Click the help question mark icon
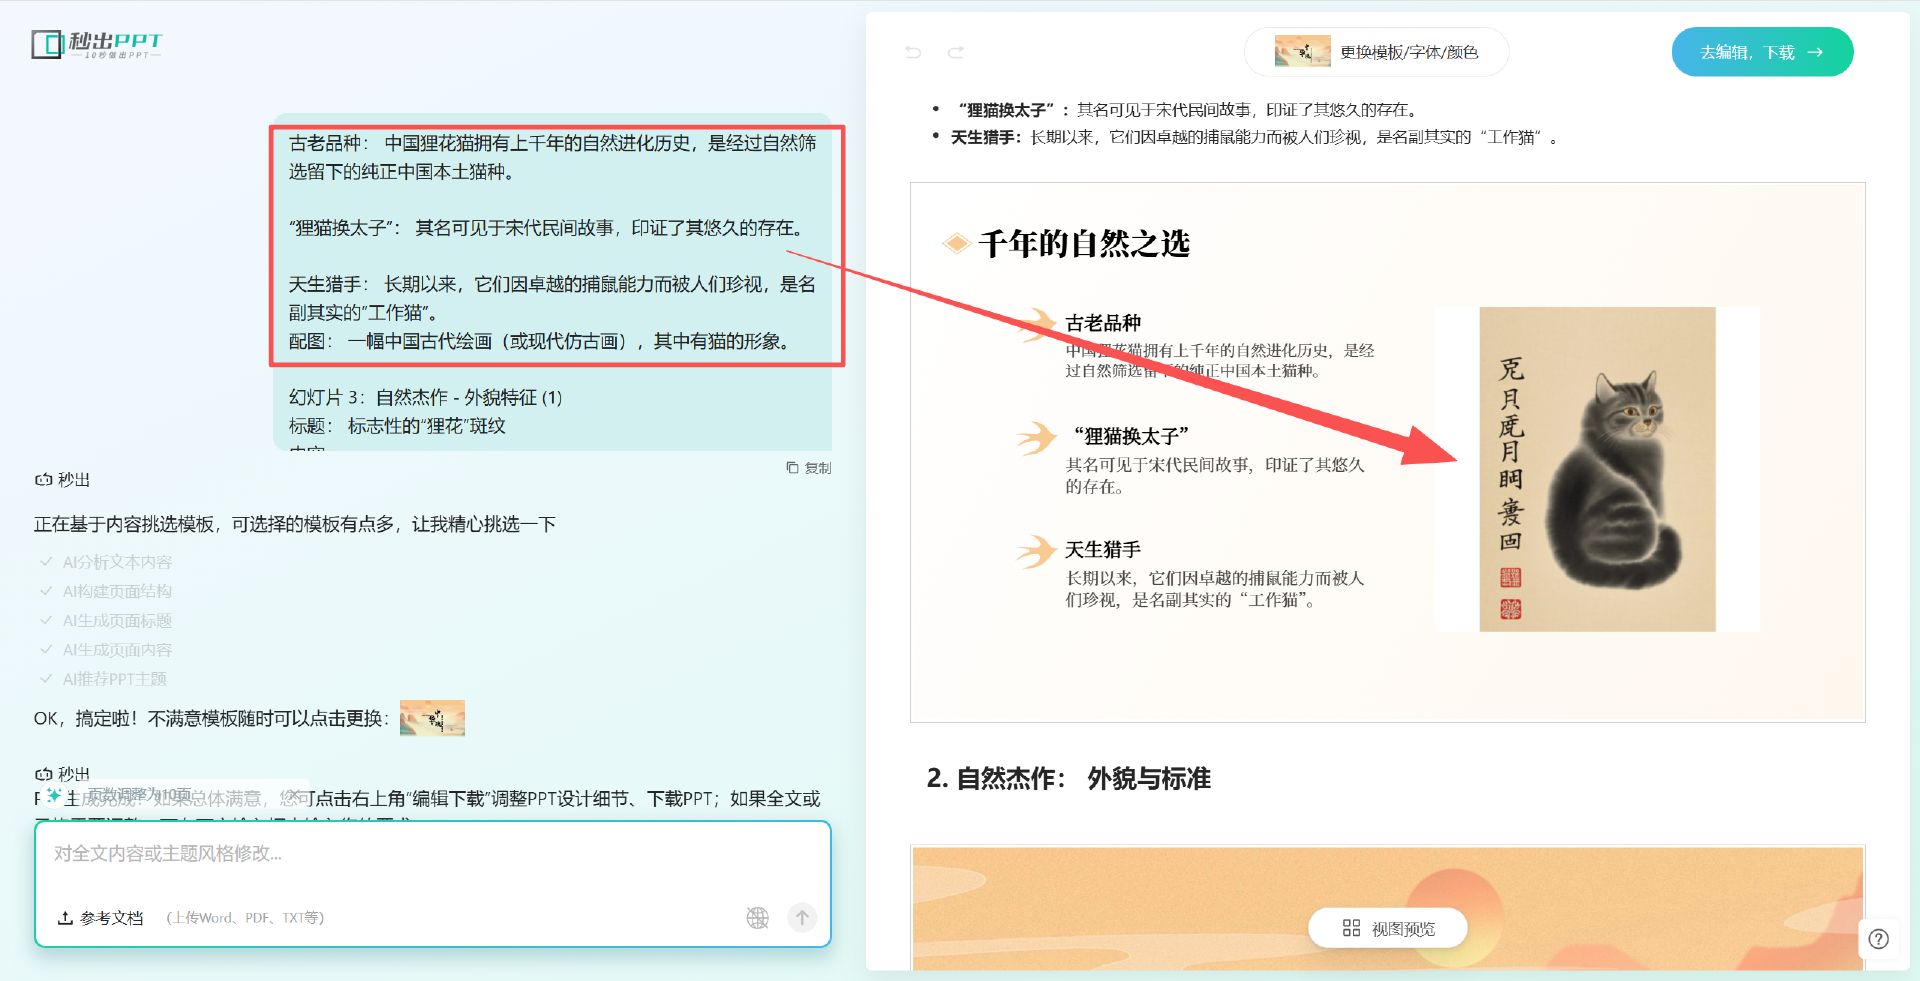Viewport: 1920px width, 981px height. (x=1879, y=939)
